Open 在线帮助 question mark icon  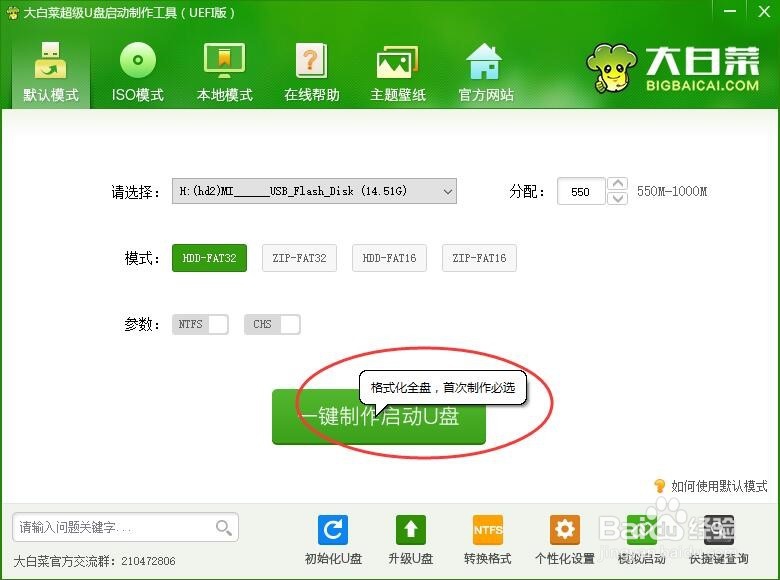[x=312, y=61]
